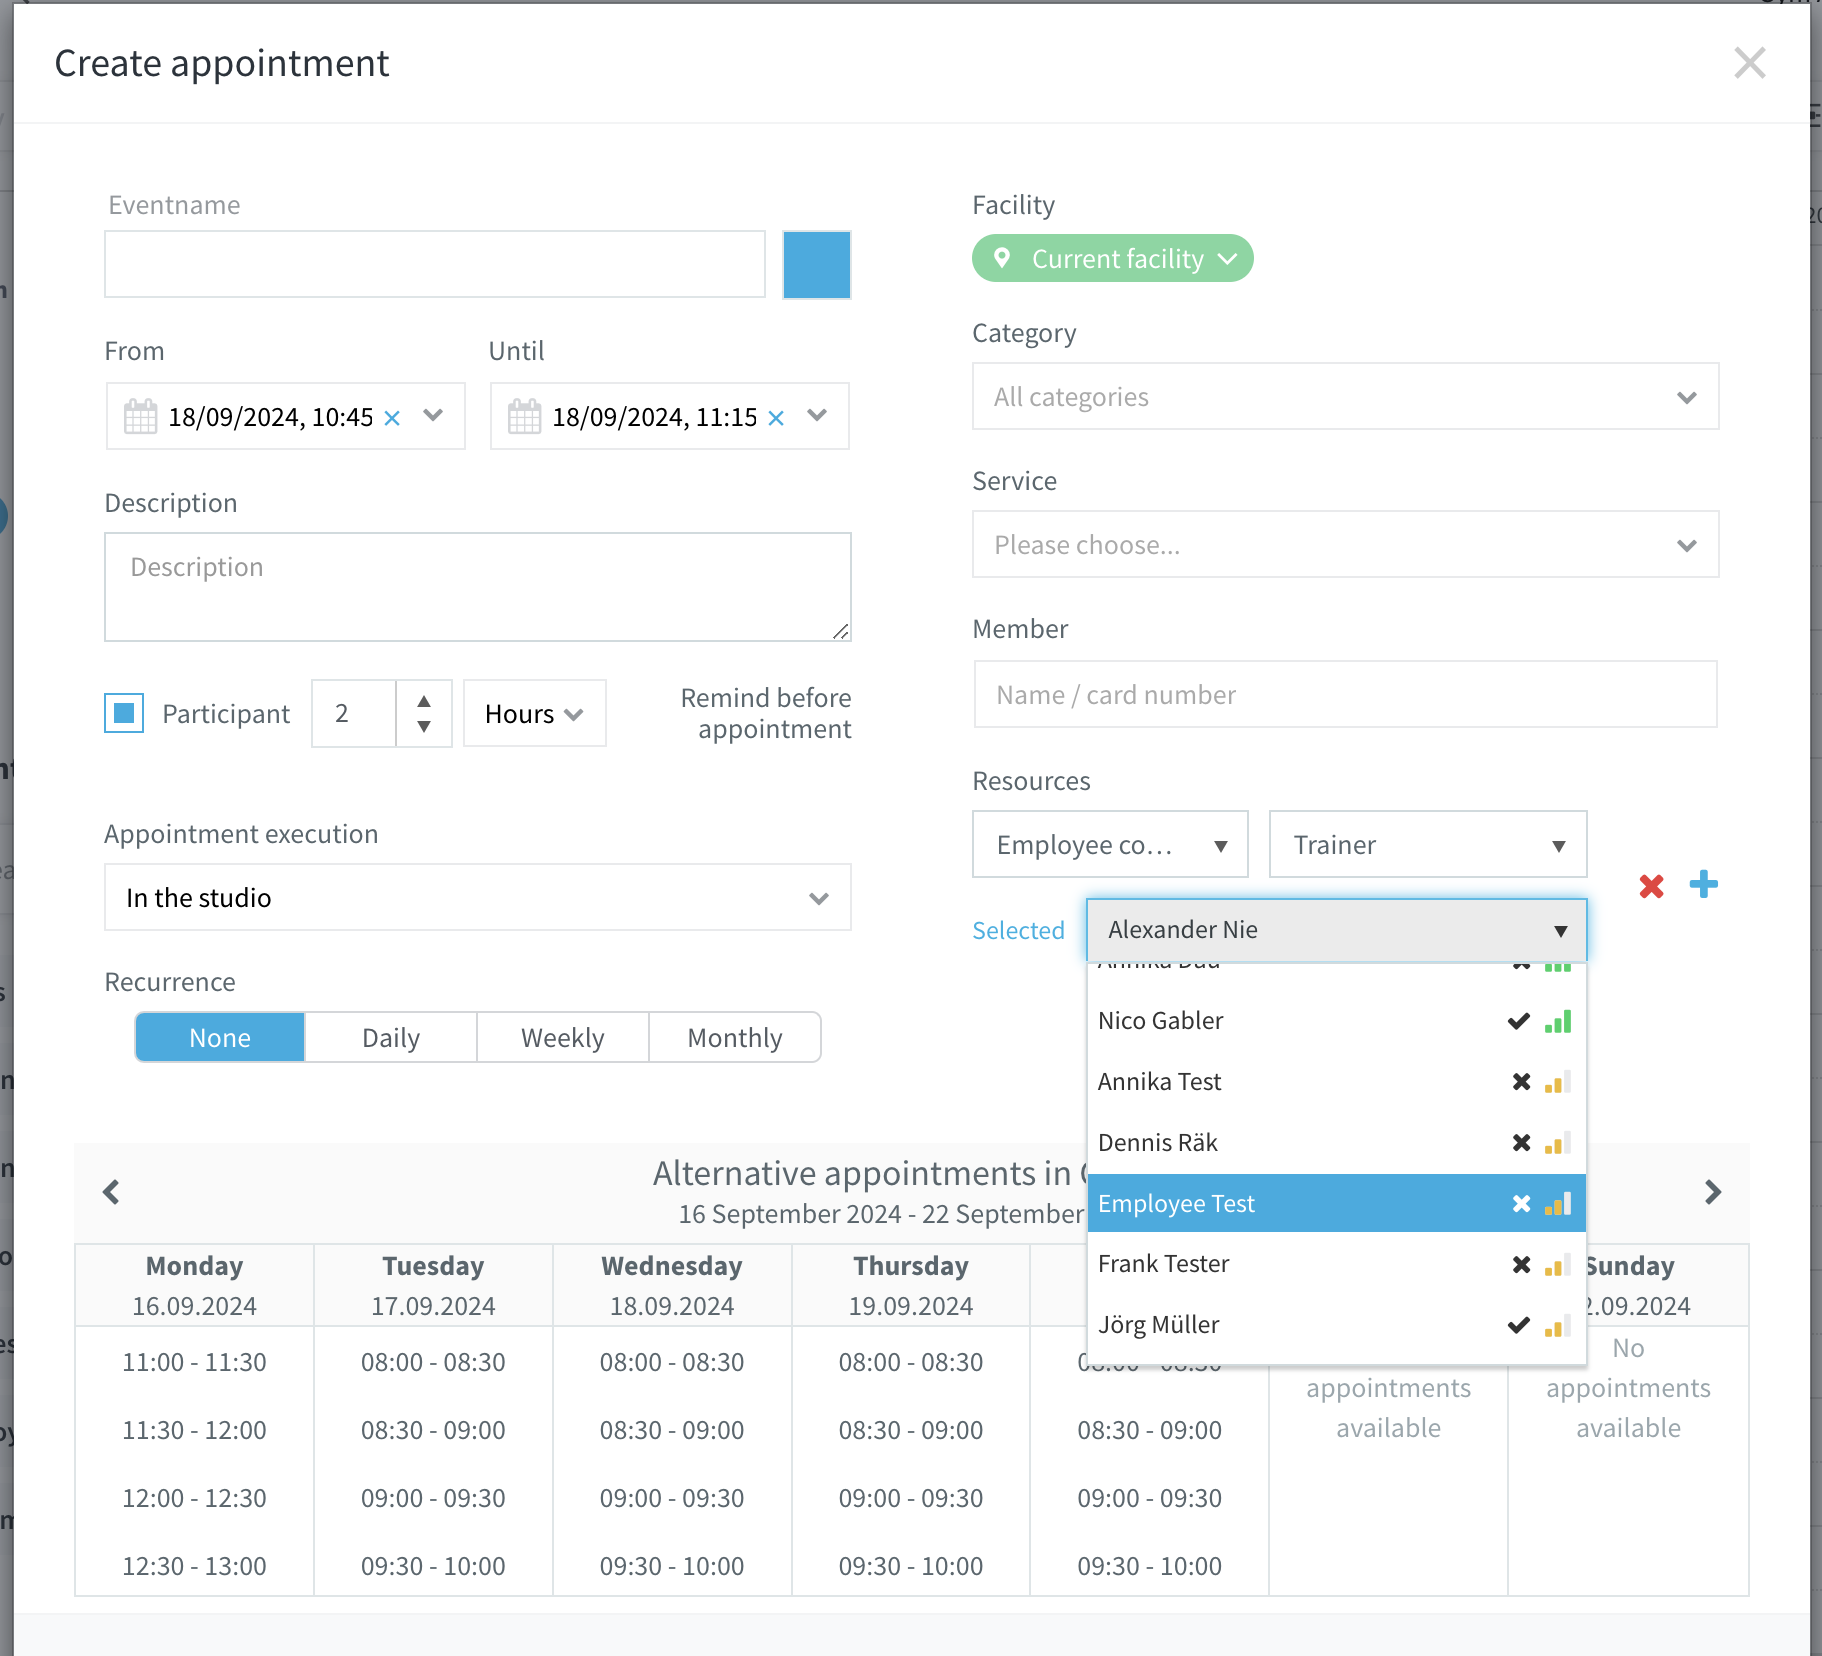Open the Until date calendar icon
Screen dimensions: 1822x1656
pyautogui.click(x=524, y=416)
